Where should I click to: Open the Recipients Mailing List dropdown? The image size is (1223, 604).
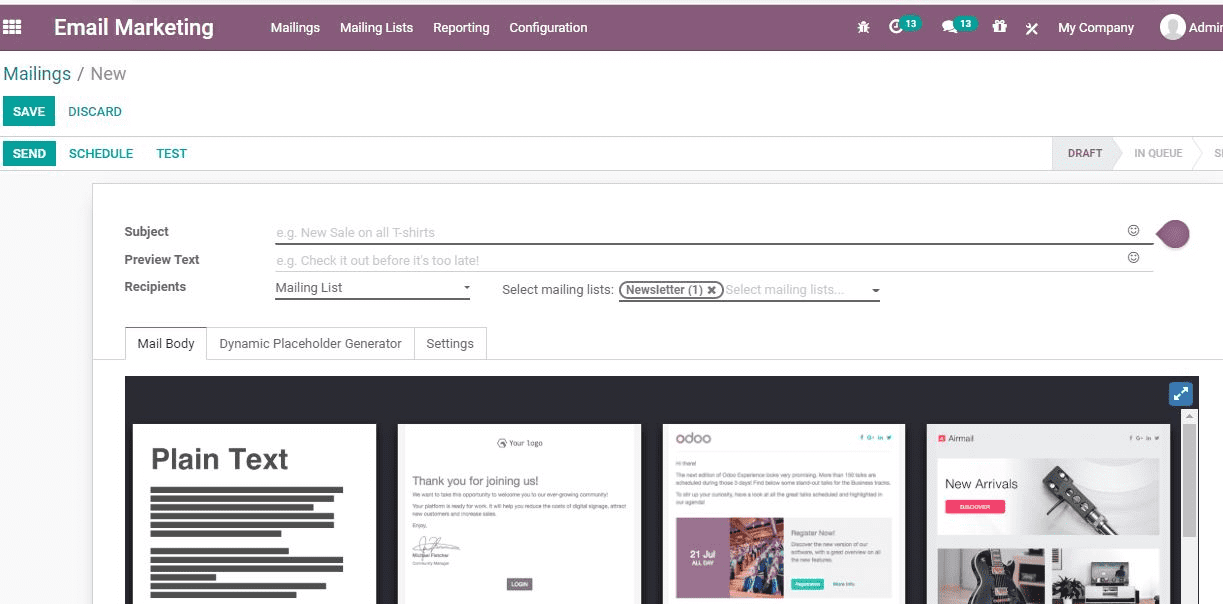click(x=373, y=288)
